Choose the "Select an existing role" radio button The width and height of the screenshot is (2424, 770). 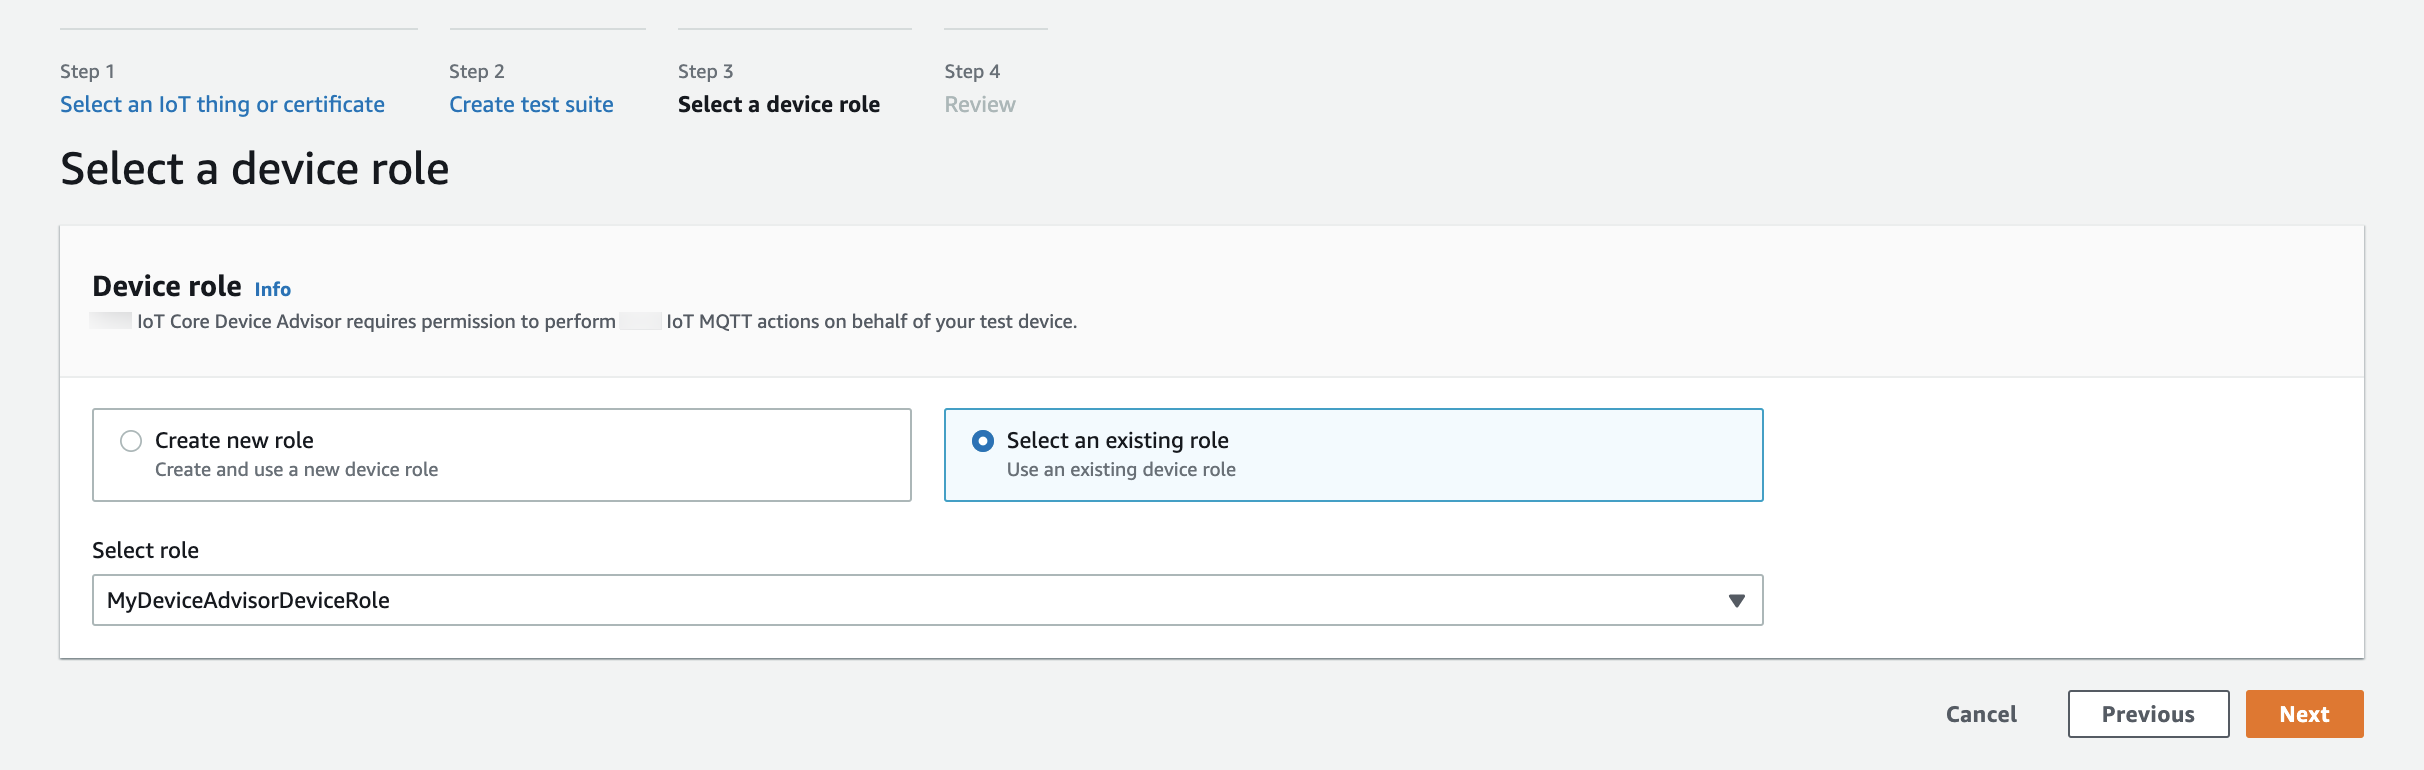tap(983, 441)
